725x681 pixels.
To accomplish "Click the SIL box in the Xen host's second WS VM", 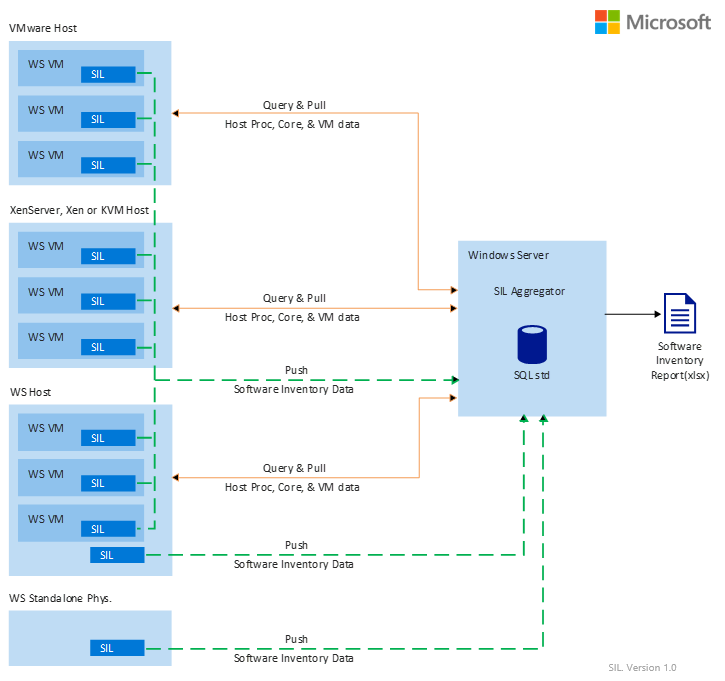I will click(108, 301).
